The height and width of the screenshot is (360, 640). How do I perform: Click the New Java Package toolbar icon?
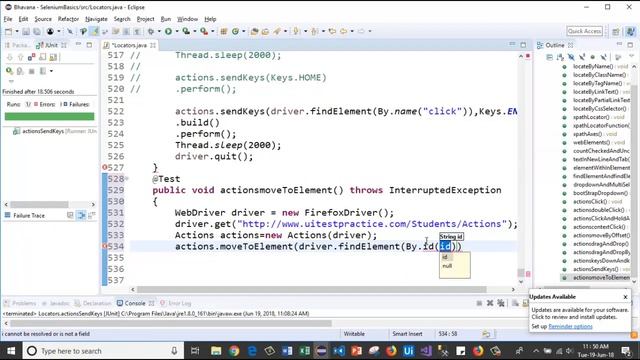224,31
